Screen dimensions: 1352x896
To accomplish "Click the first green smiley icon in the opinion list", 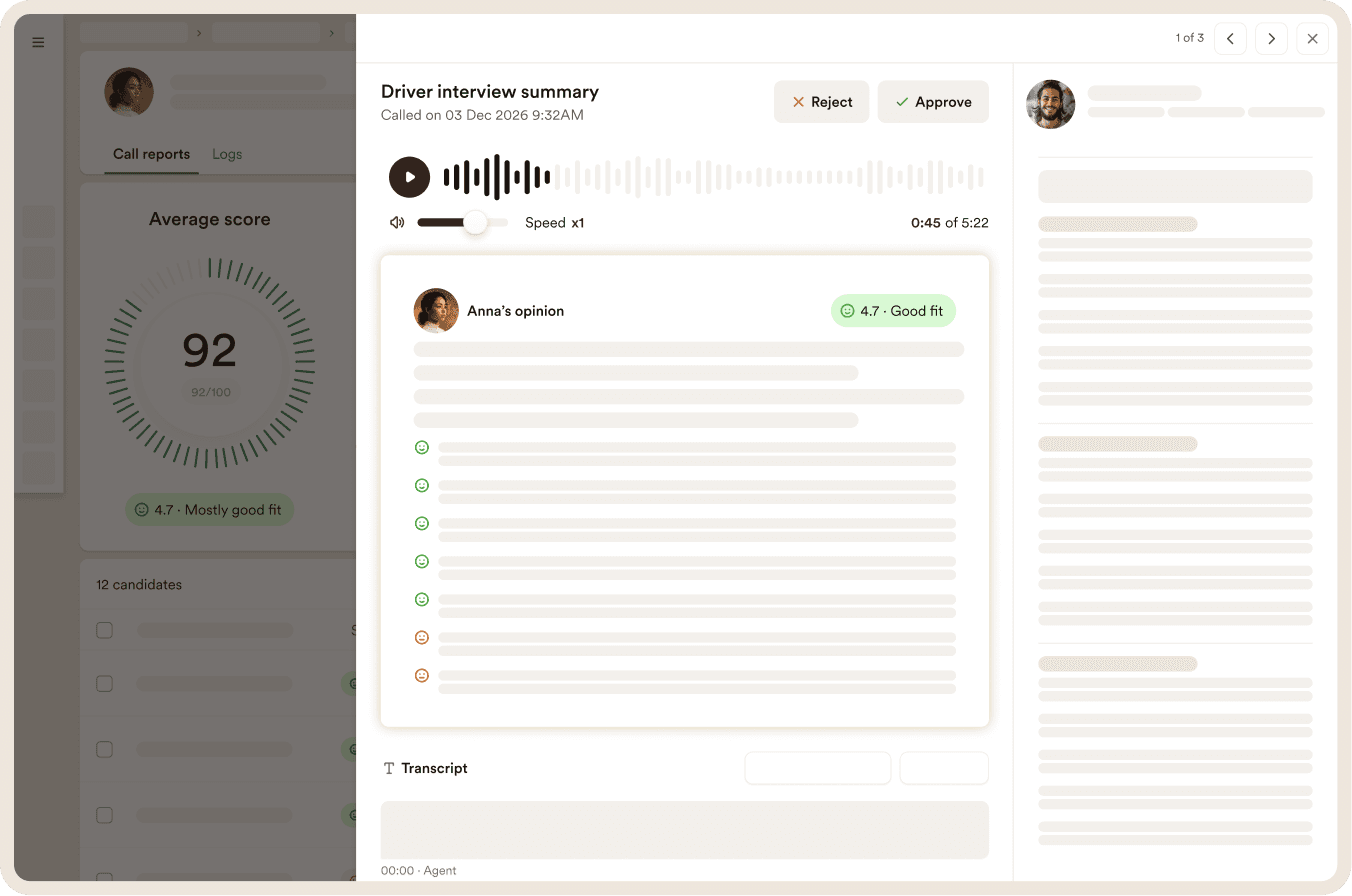I will [x=422, y=448].
